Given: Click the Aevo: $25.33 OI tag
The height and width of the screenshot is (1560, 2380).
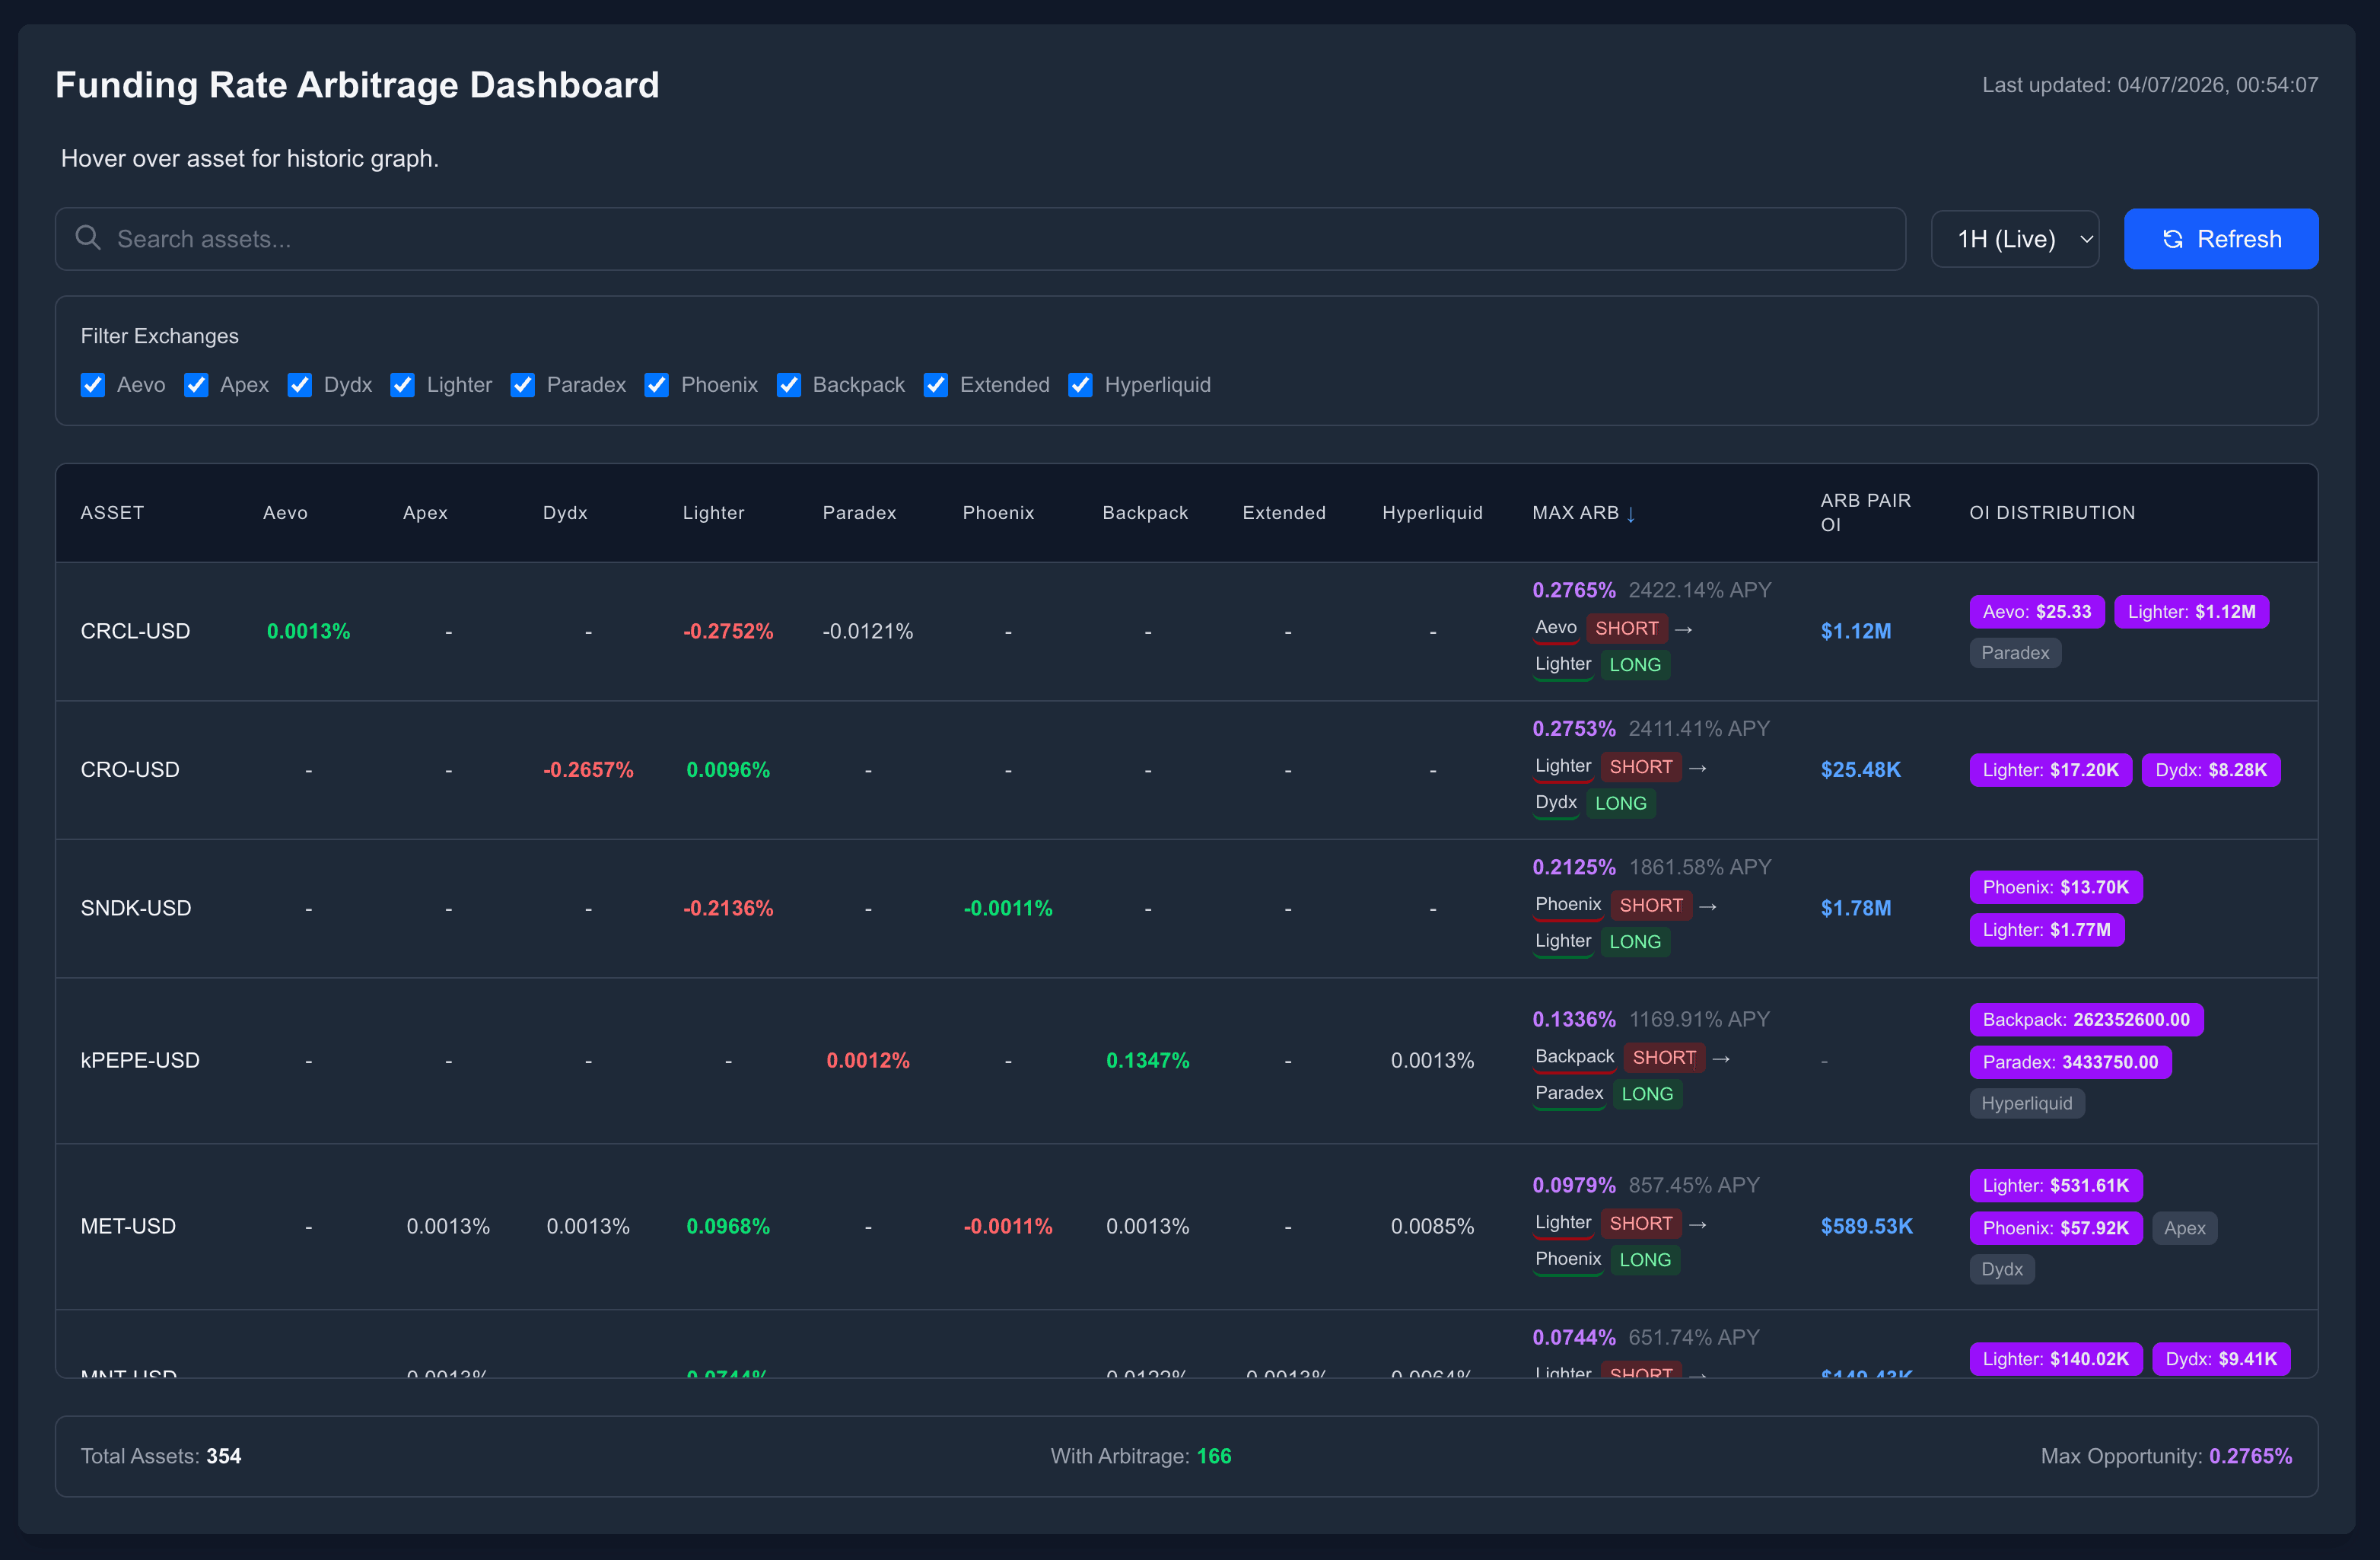Looking at the screenshot, I should [x=2037, y=612].
